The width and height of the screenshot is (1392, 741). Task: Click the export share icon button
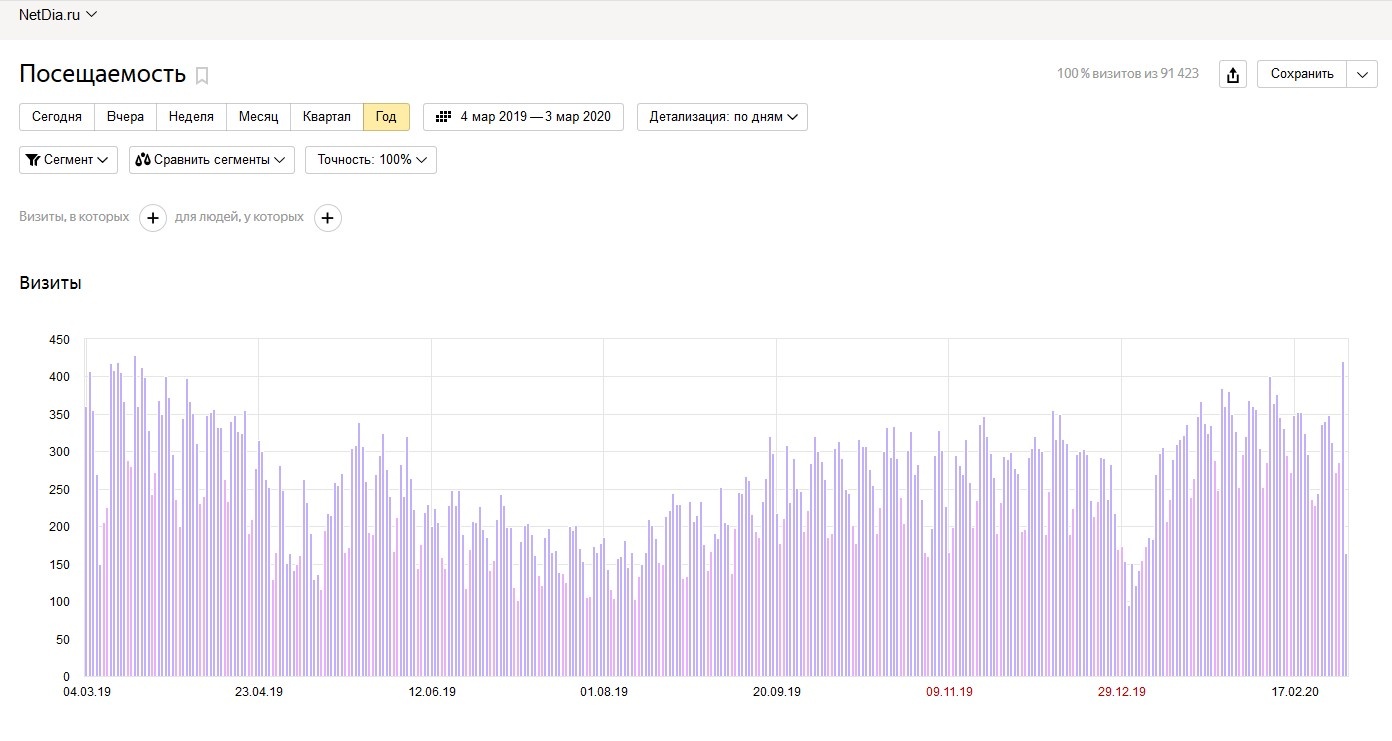click(1233, 74)
